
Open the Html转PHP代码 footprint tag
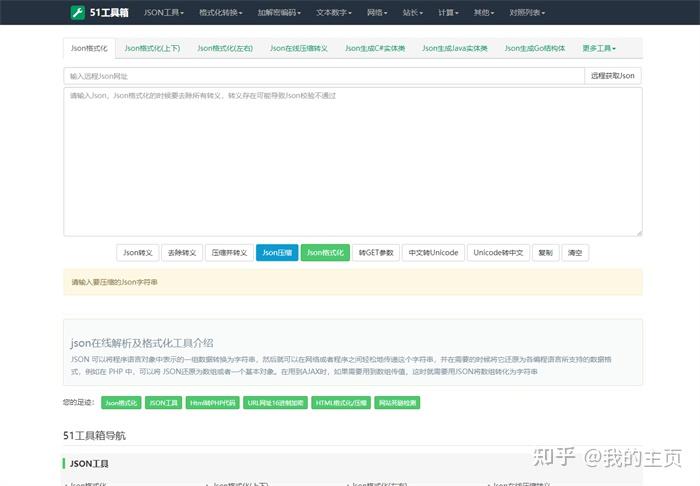[212, 403]
